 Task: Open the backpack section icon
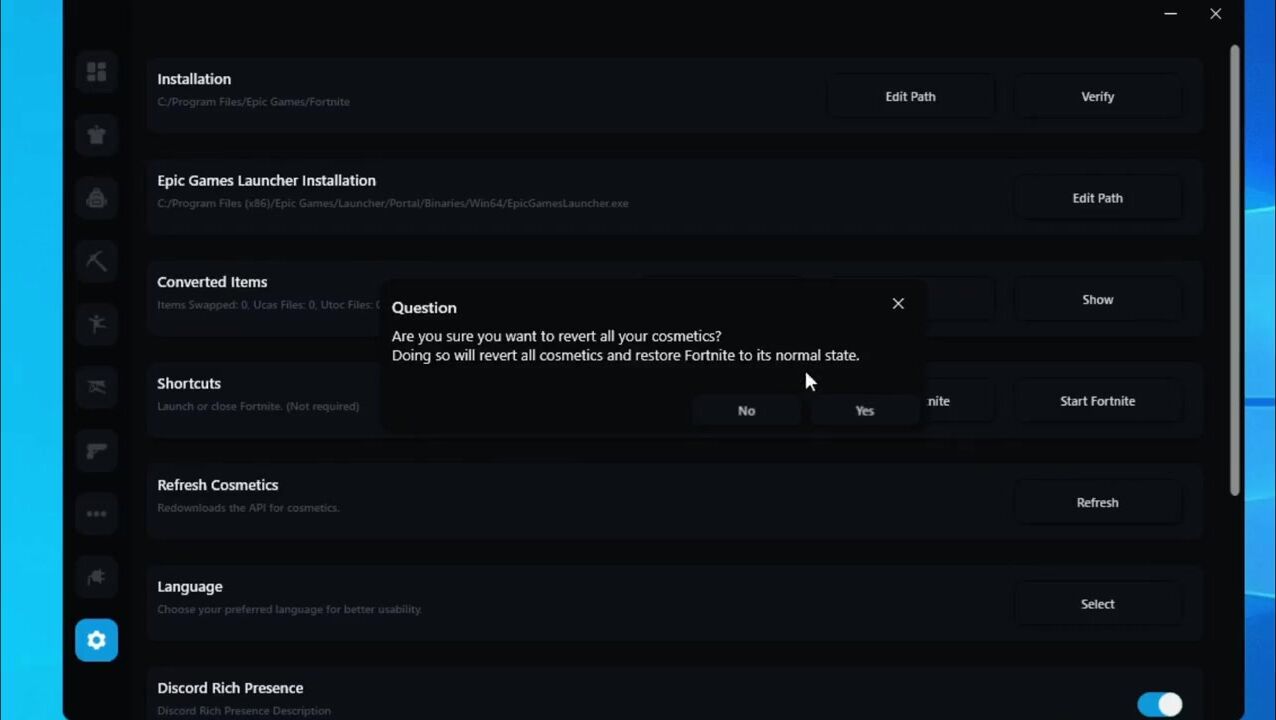click(97, 198)
